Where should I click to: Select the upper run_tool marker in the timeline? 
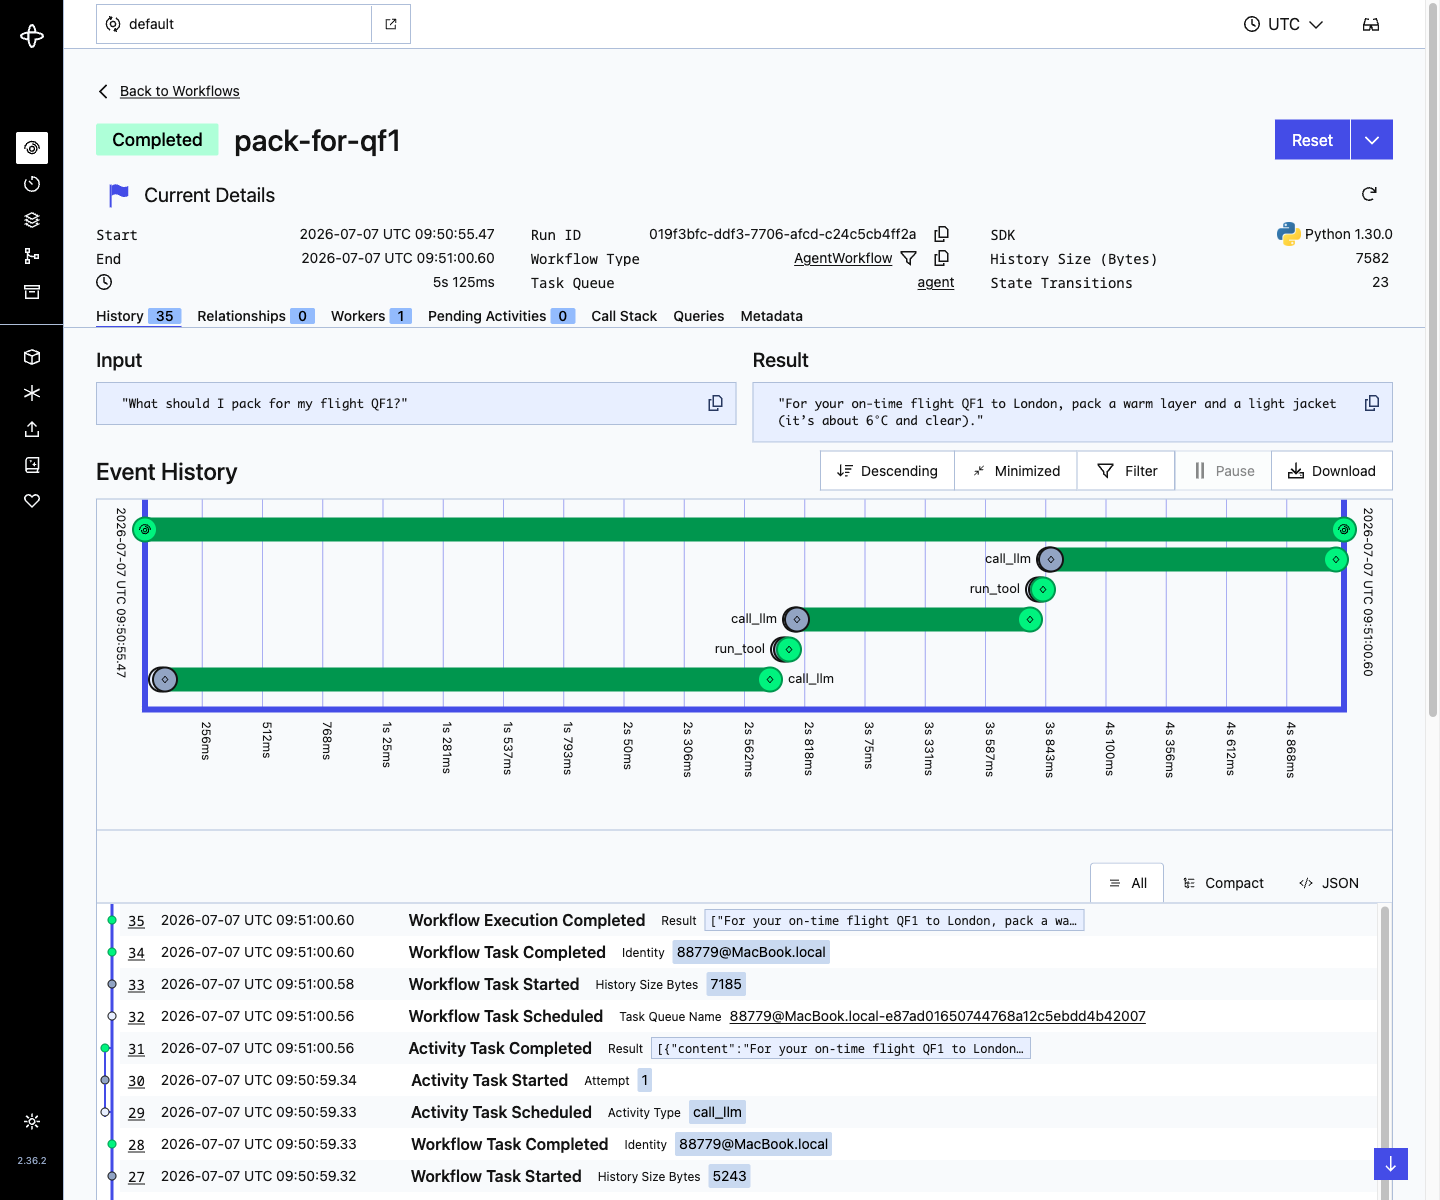tap(1041, 589)
